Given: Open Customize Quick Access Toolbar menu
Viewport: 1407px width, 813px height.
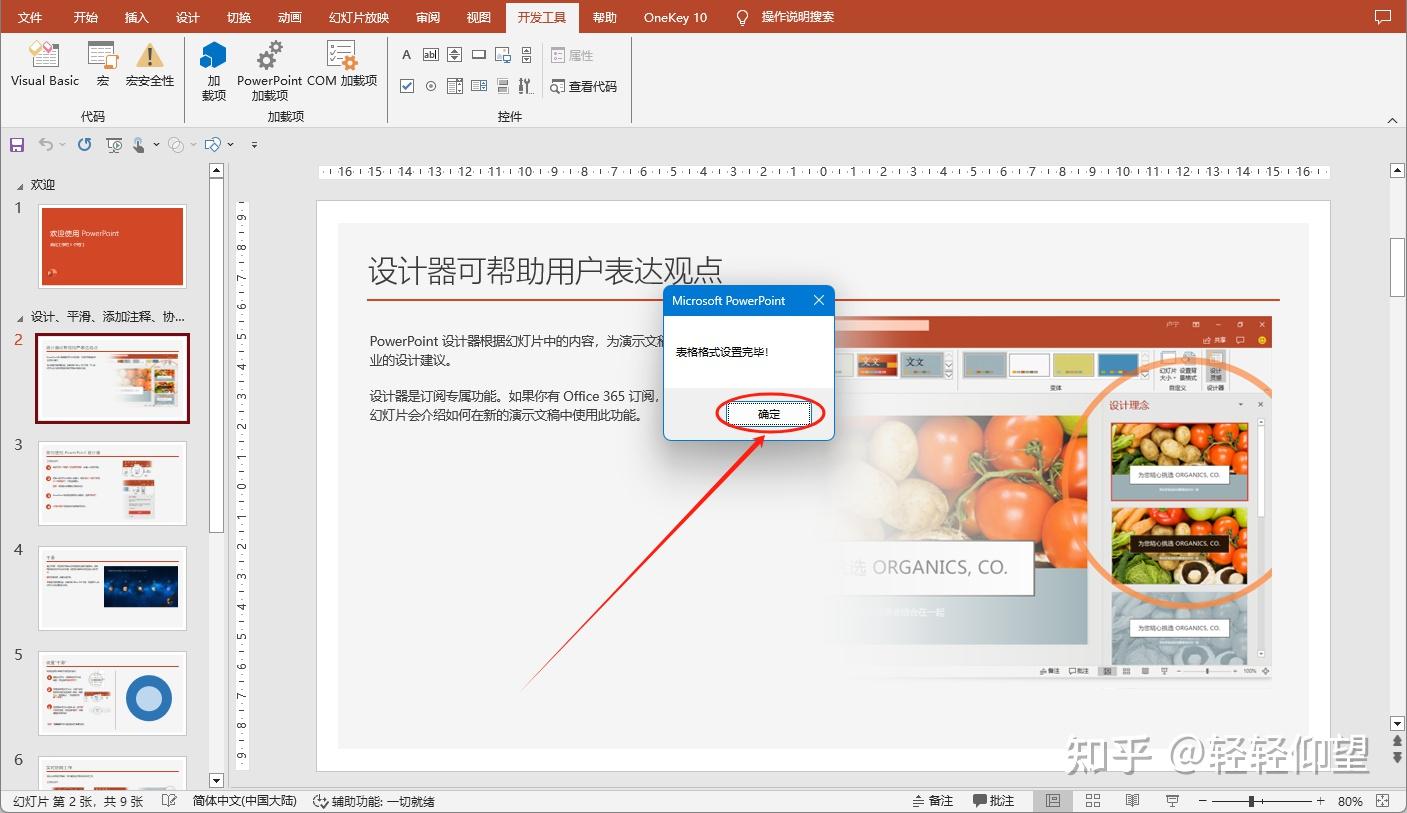Looking at the screenshot, I should (x=254, y=145).
